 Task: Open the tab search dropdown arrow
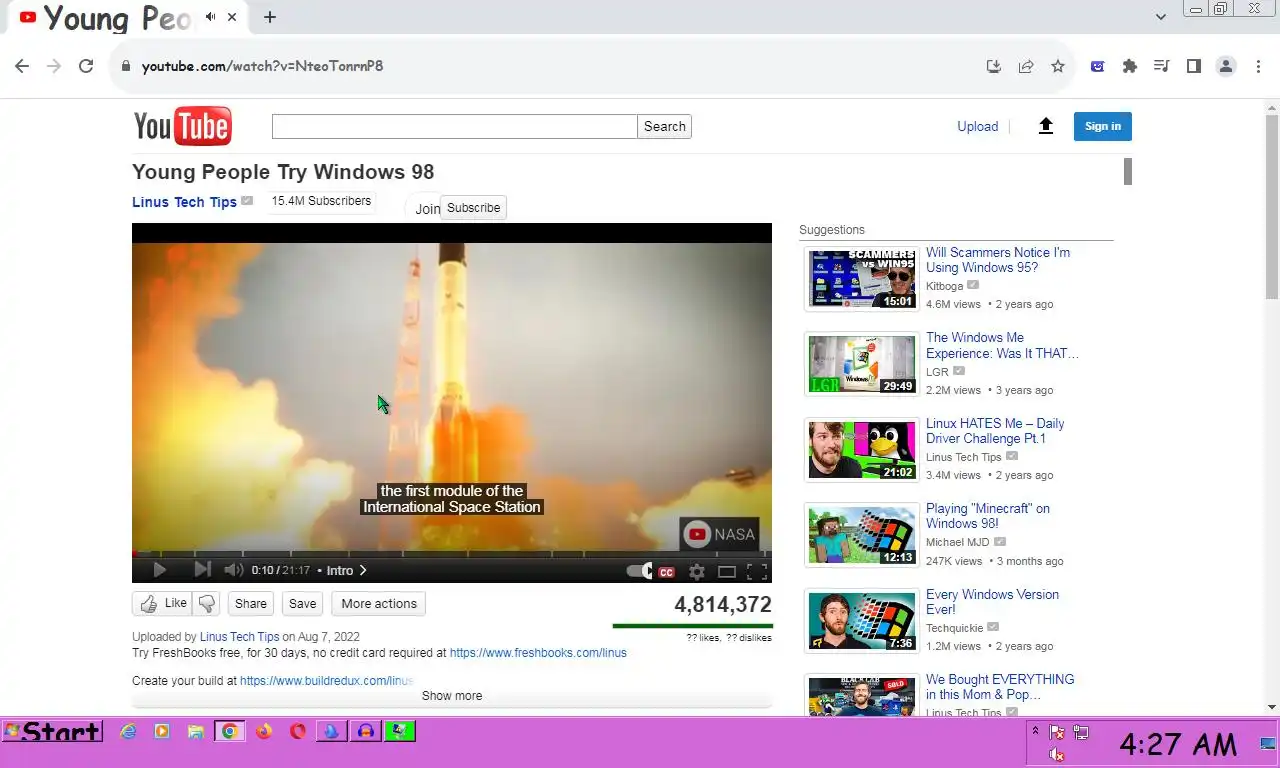(1161, 17)
